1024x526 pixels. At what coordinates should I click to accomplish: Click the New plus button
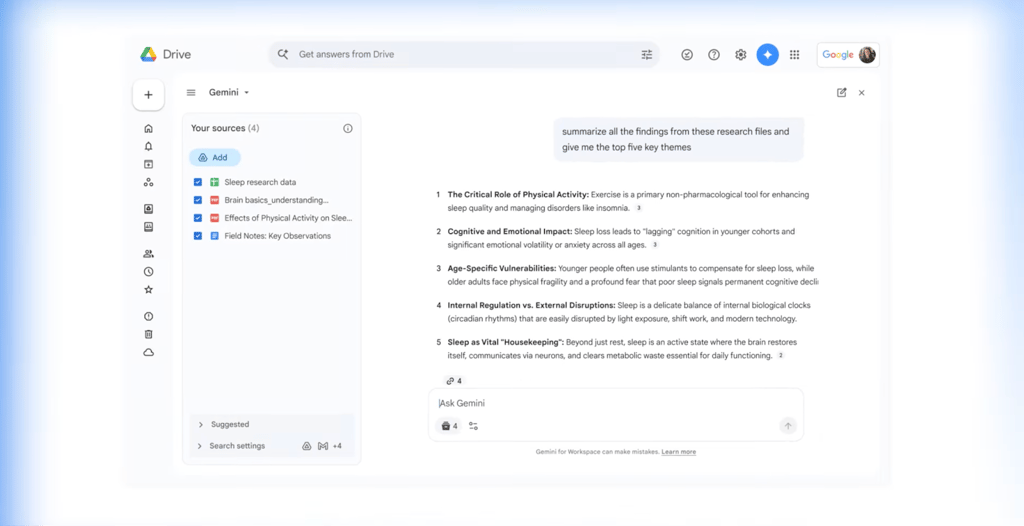pyautogui.click(x=148, y=95)
